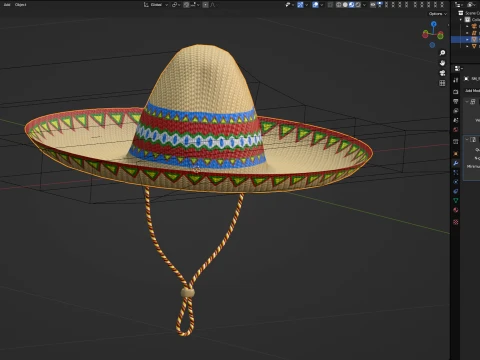480x360 pixels.
Task: Select the Scene Collection row in outliner
Action: coord(468,13)
